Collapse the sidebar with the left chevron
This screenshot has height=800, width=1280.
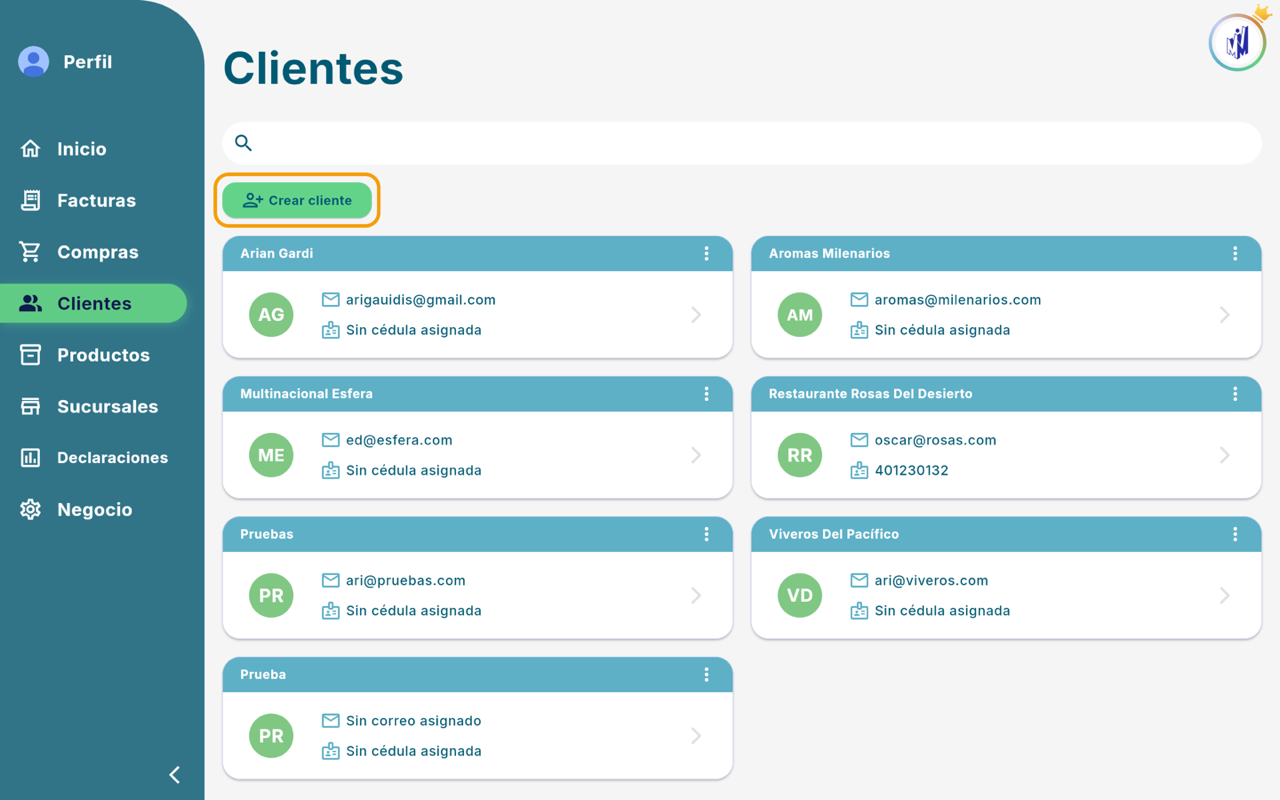pyautogui.click(x=175, y=775)
